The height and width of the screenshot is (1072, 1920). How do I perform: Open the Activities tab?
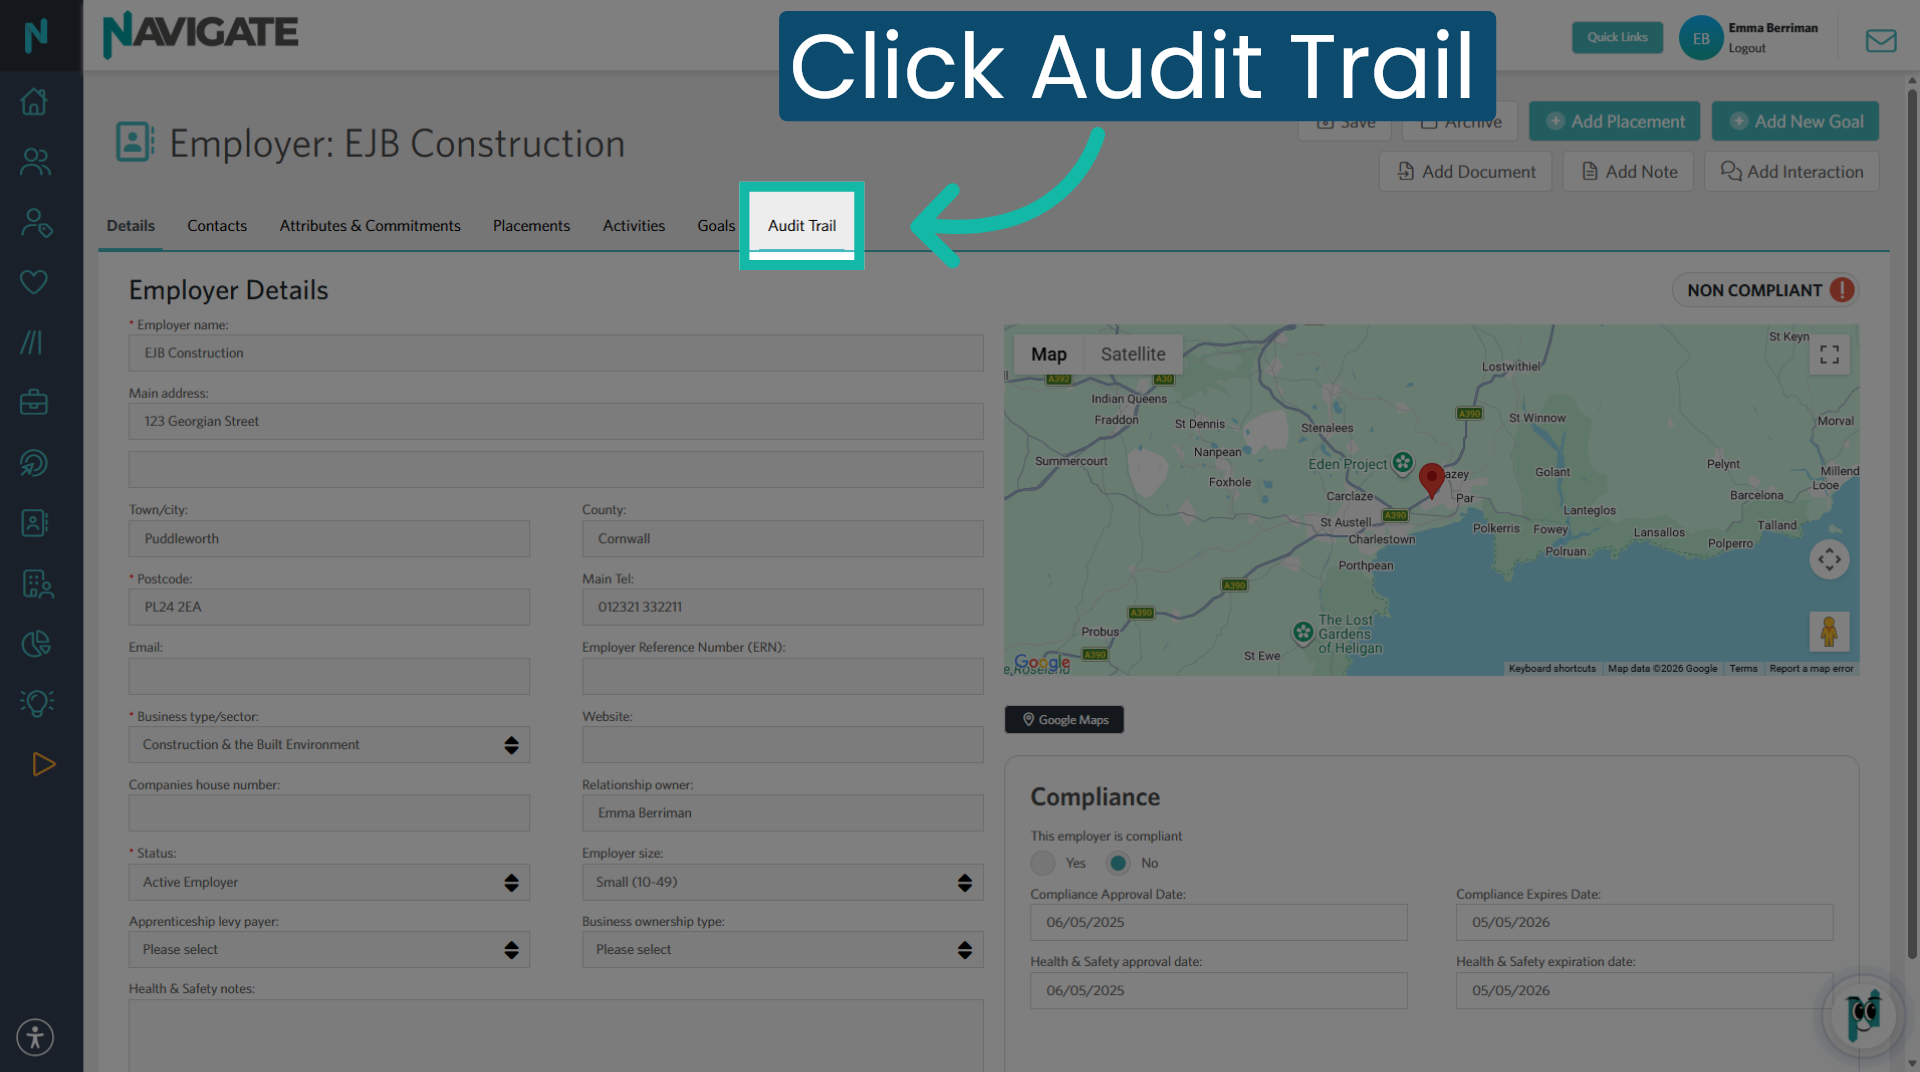tap(634, 226)
